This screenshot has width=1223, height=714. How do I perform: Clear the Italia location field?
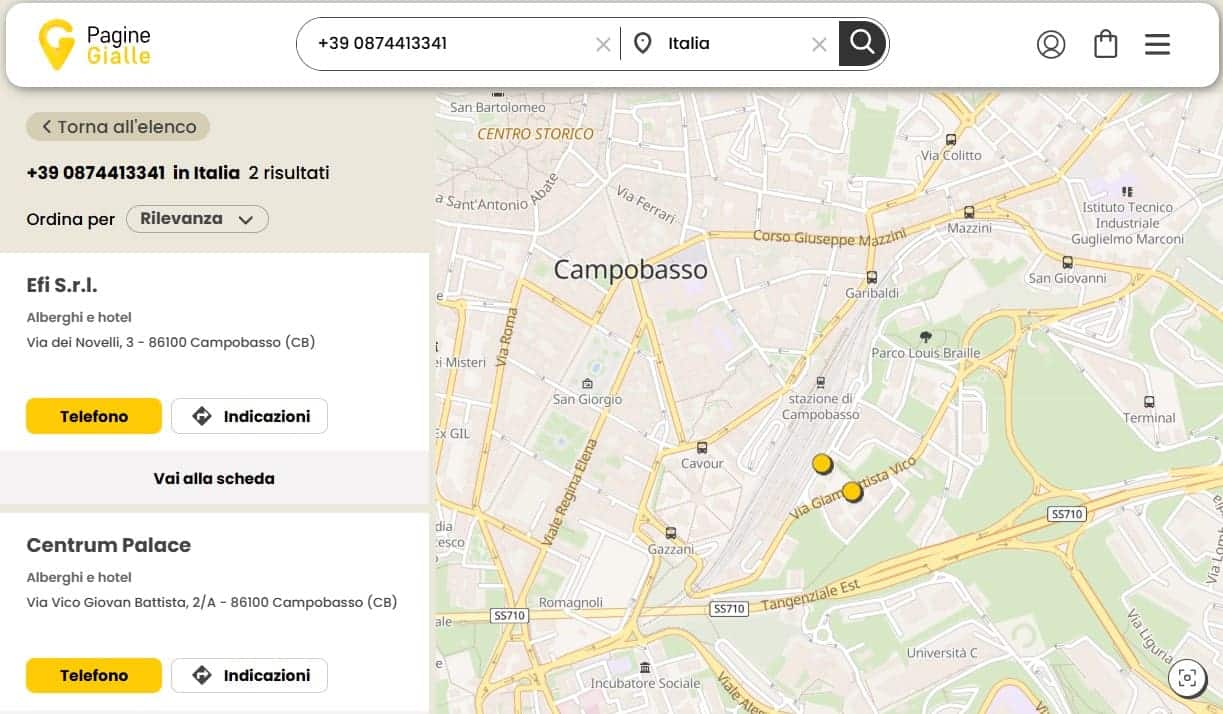819,44
